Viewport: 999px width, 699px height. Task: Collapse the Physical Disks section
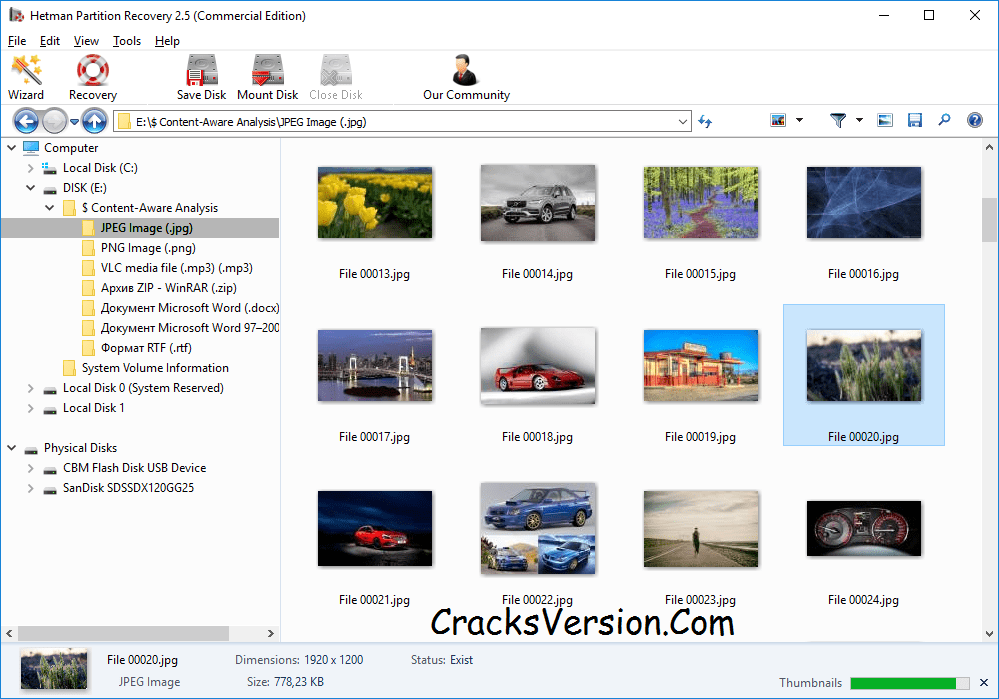coord(11,448)
